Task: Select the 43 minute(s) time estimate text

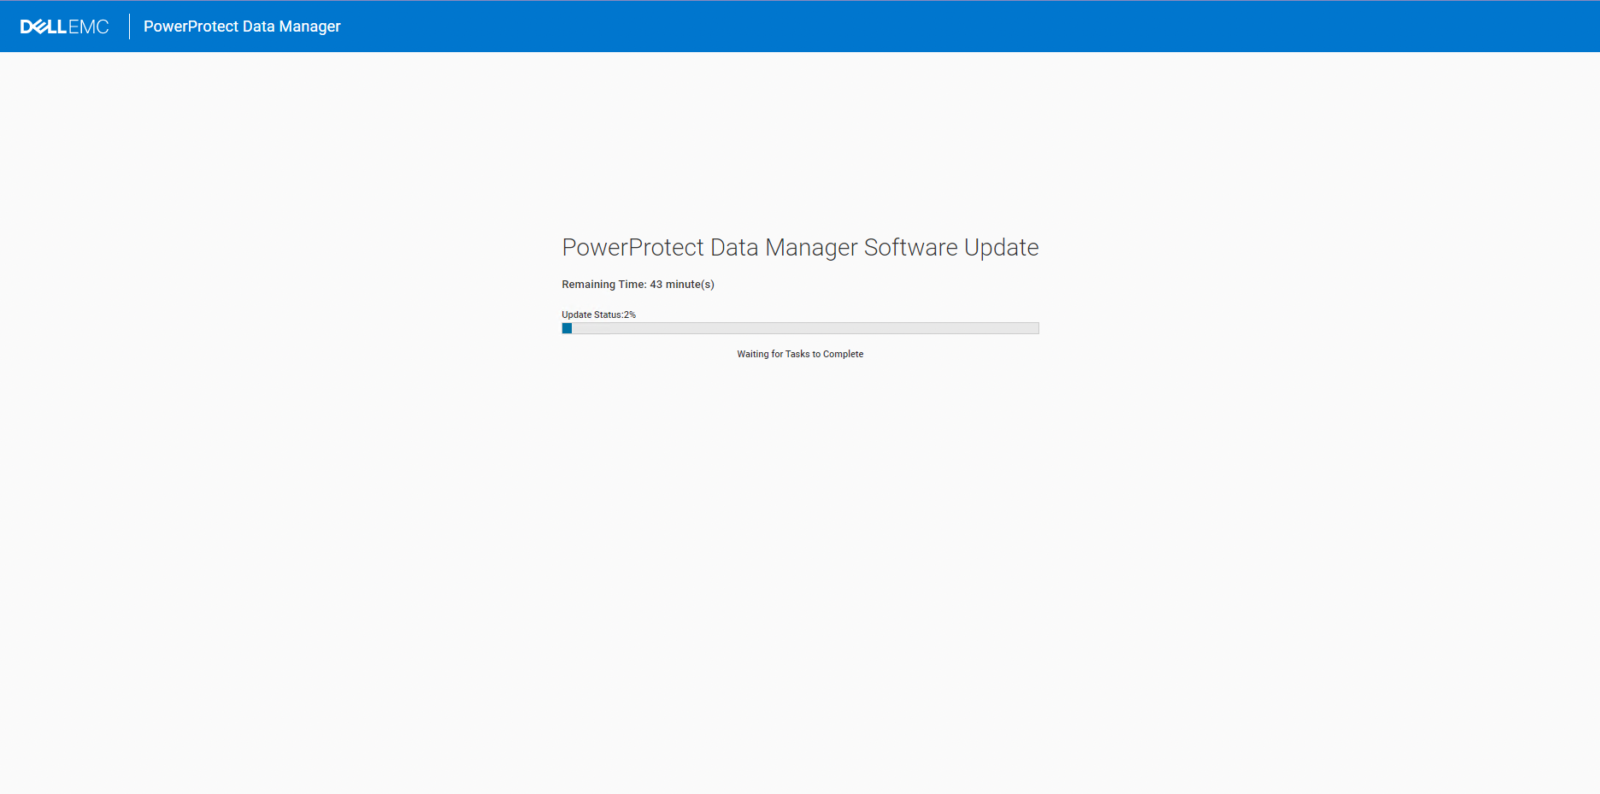Action: [x=681, y=284]
